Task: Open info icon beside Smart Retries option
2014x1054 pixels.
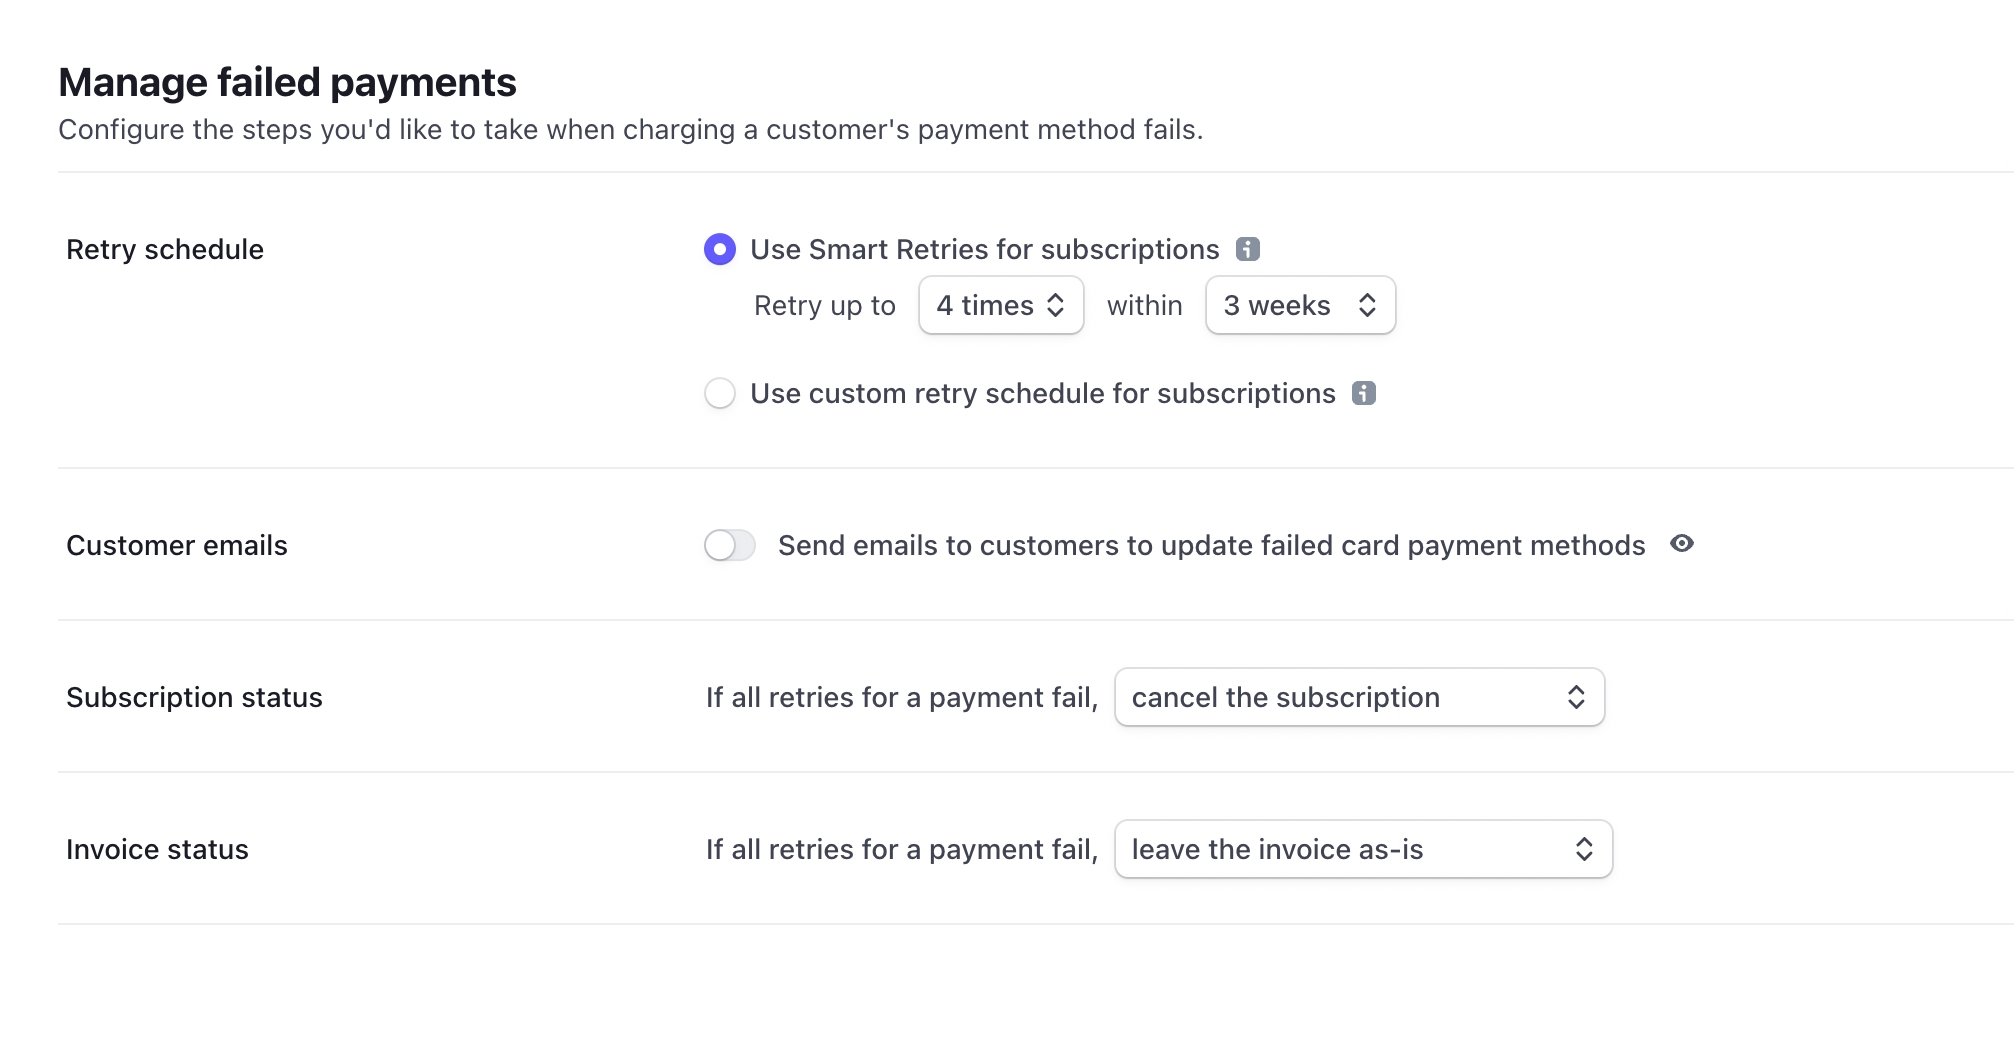Action: tap(1247, 249)
